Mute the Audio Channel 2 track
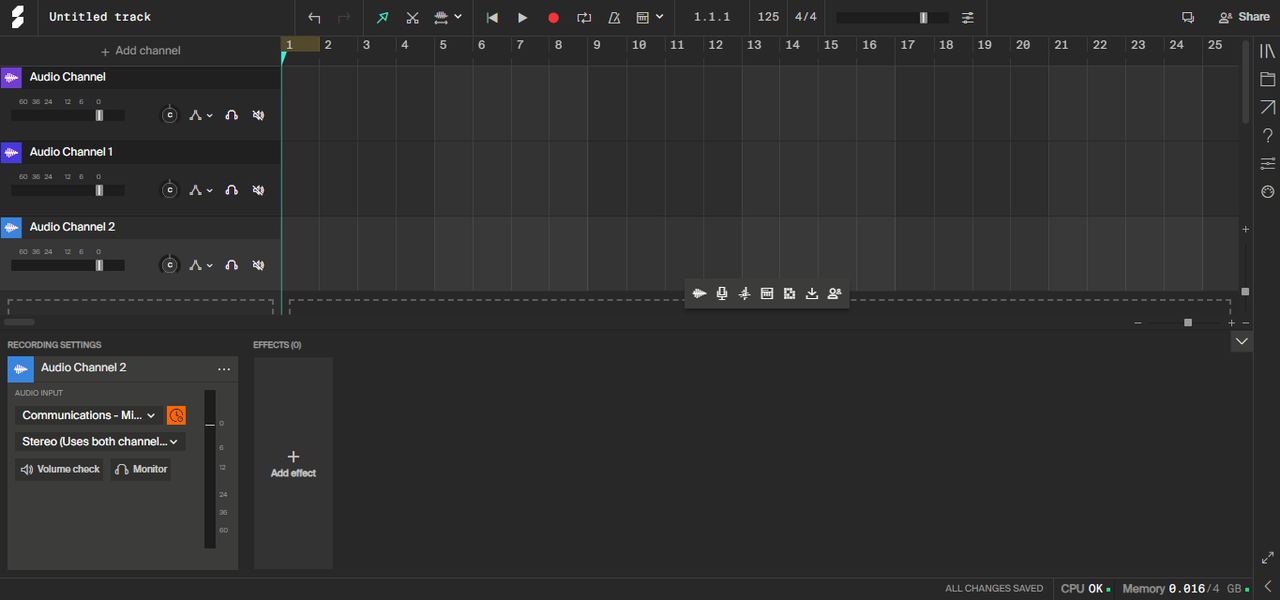 [258, 265]
